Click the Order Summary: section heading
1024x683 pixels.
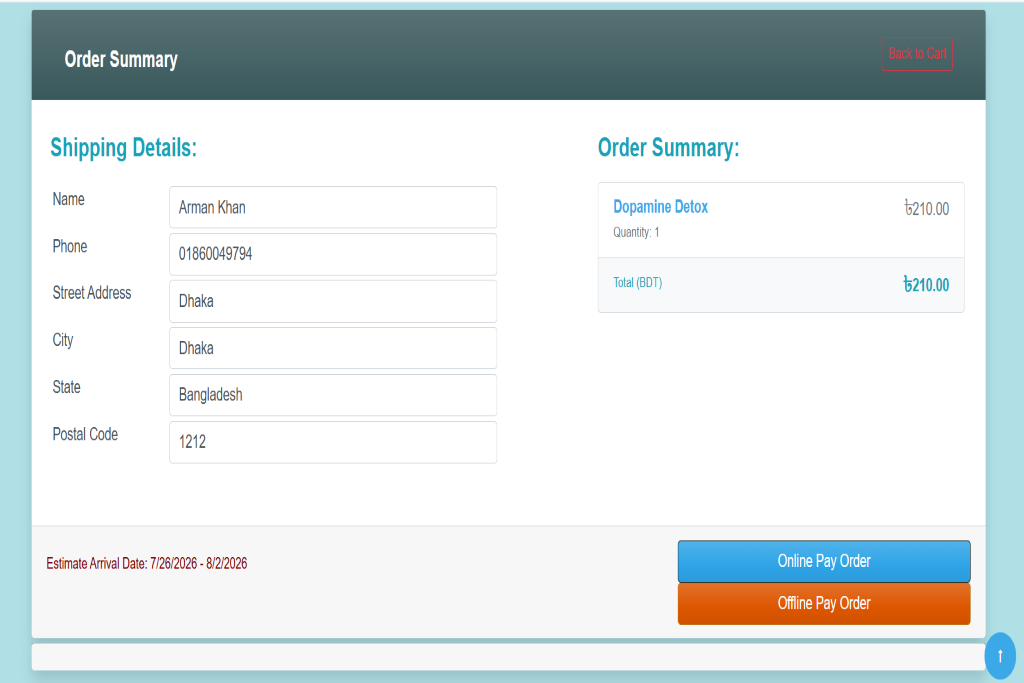click(x=669, y=148)
